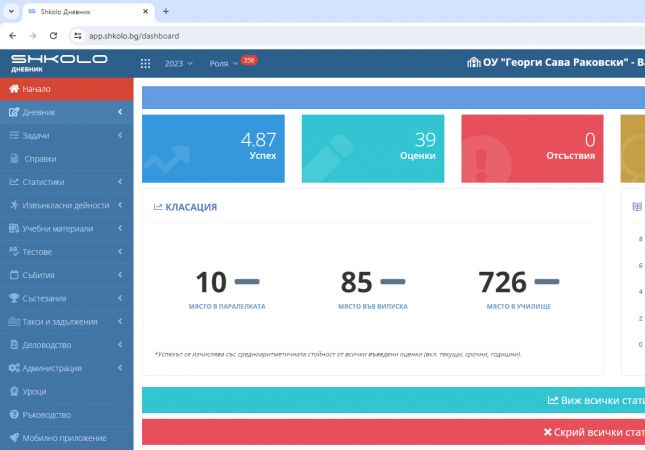Image resolution: width=645 pixels, height=450 pixels.
Task: Open the 2023 school year dropdown
Action: click(x=179, y=63)
